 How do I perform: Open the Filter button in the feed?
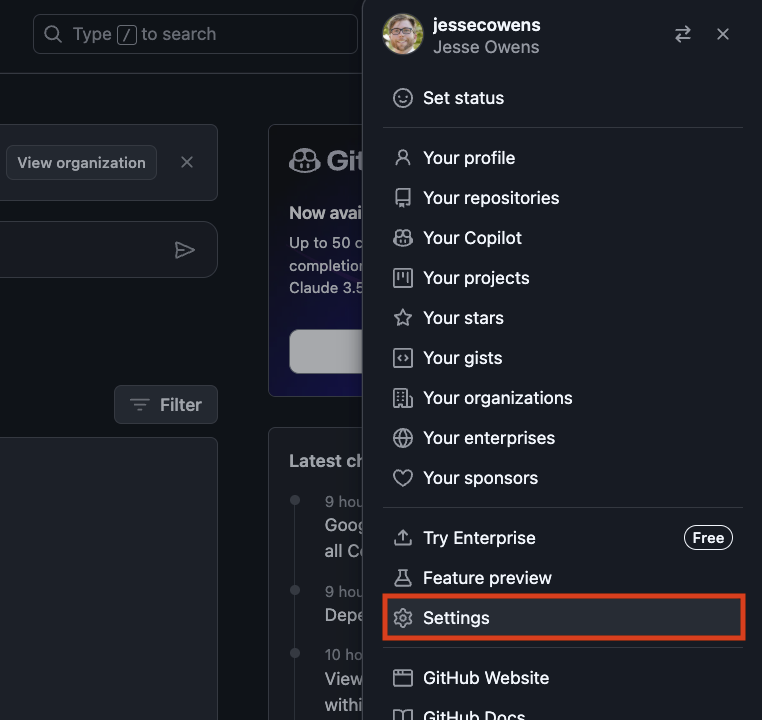tap(166, 405)
